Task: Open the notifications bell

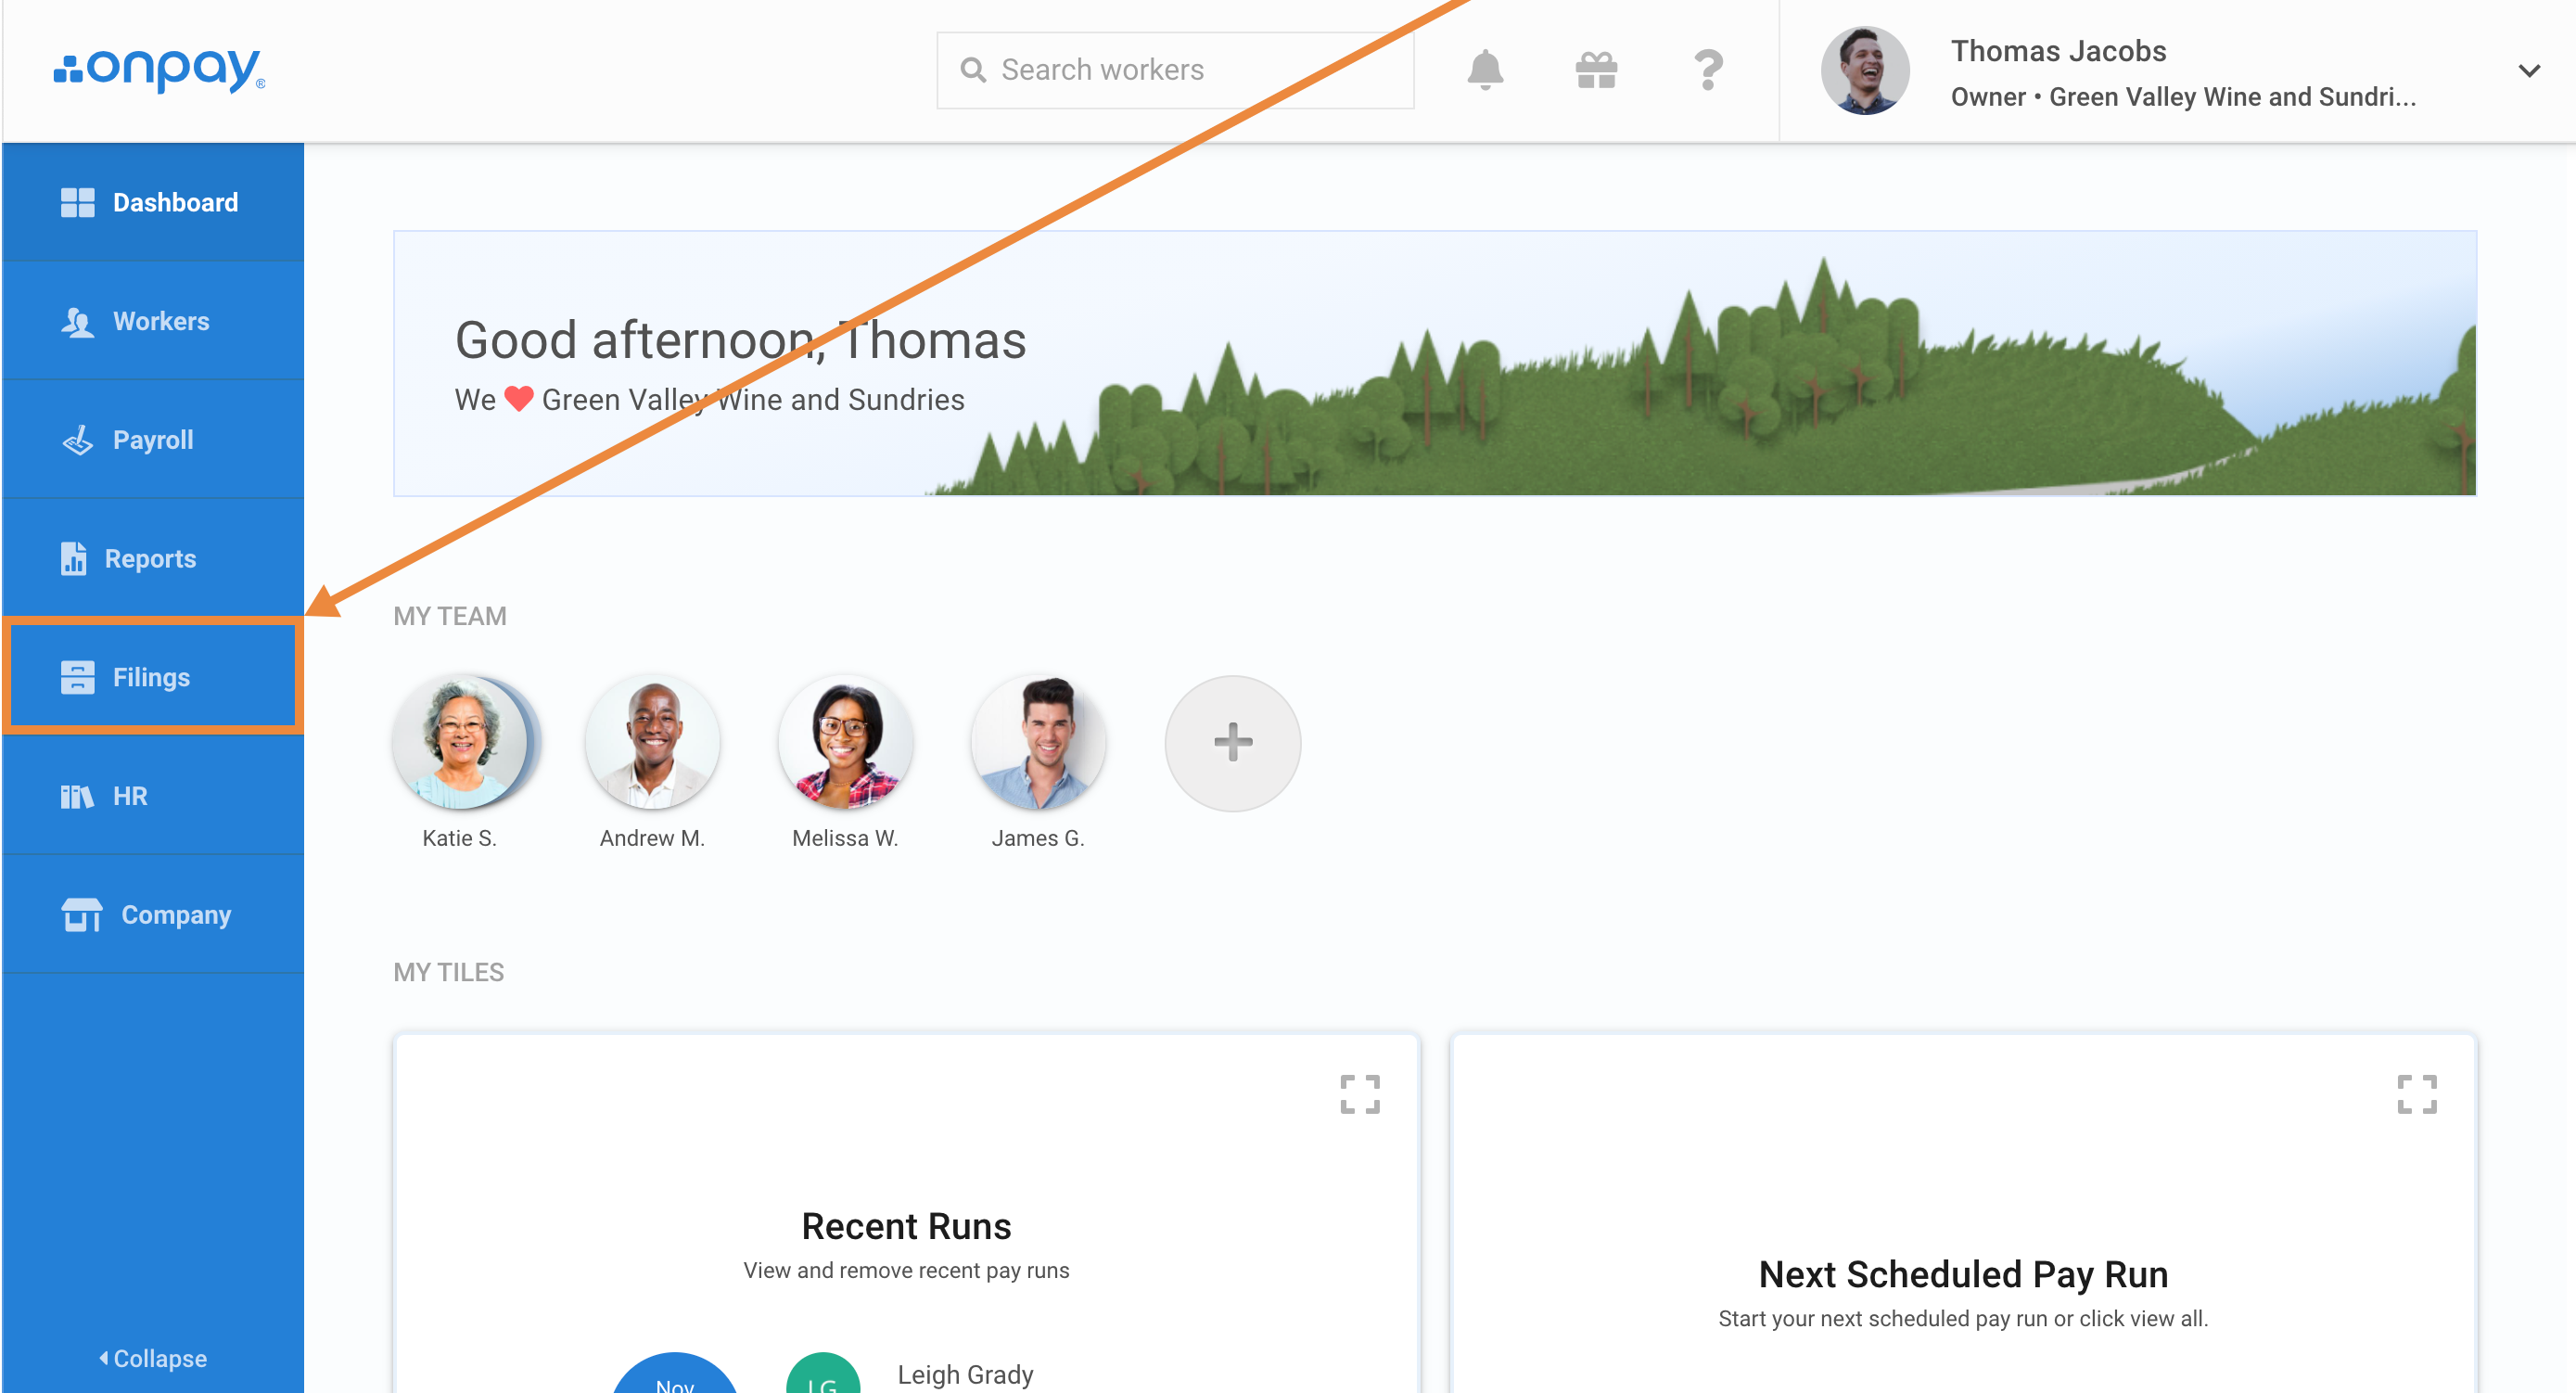Action: click(x=1485, y=70)
